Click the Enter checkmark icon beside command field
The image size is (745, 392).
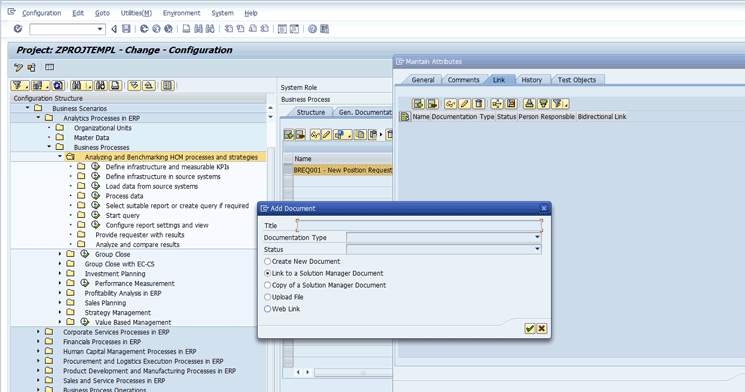click(18, 29)
